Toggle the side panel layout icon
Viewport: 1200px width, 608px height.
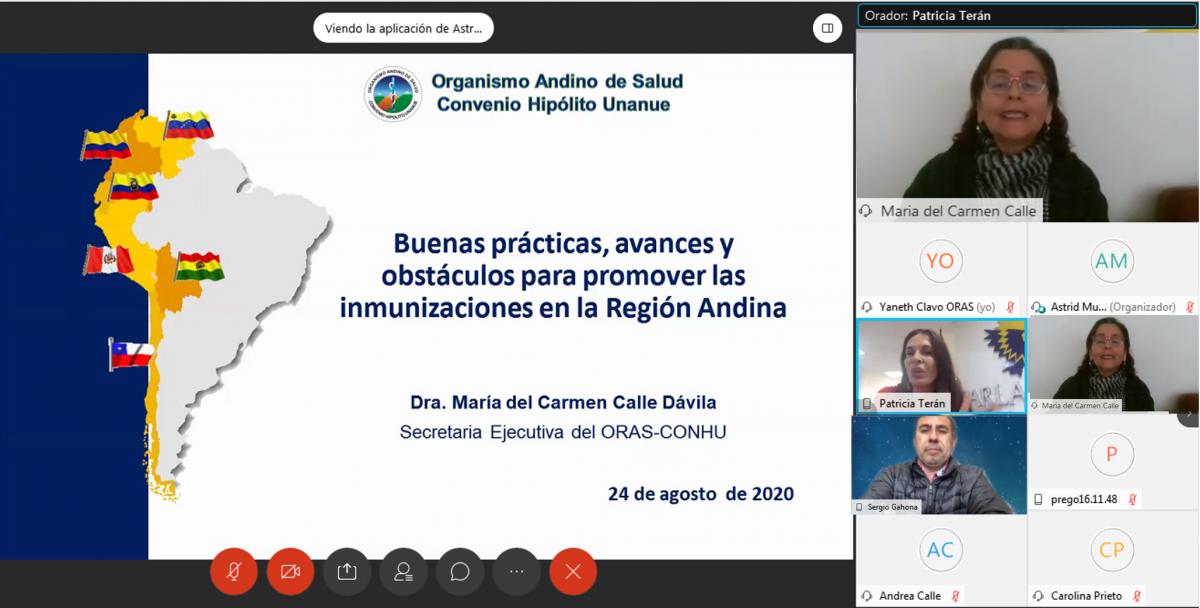pyautogui.click(x=828, y=28)
